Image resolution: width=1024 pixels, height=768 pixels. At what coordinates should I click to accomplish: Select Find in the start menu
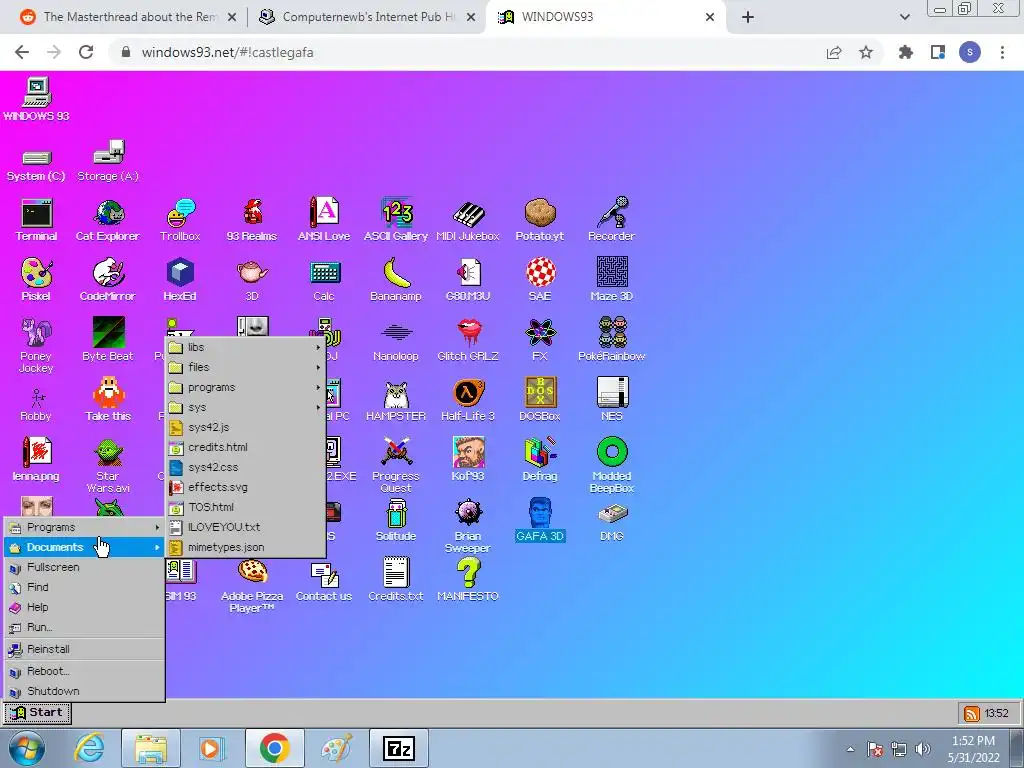pyautogui.click(x=84, y=587)
